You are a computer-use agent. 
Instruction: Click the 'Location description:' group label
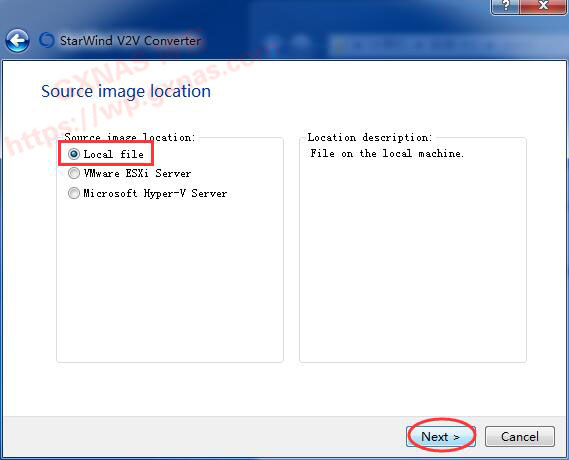[370, 137]
